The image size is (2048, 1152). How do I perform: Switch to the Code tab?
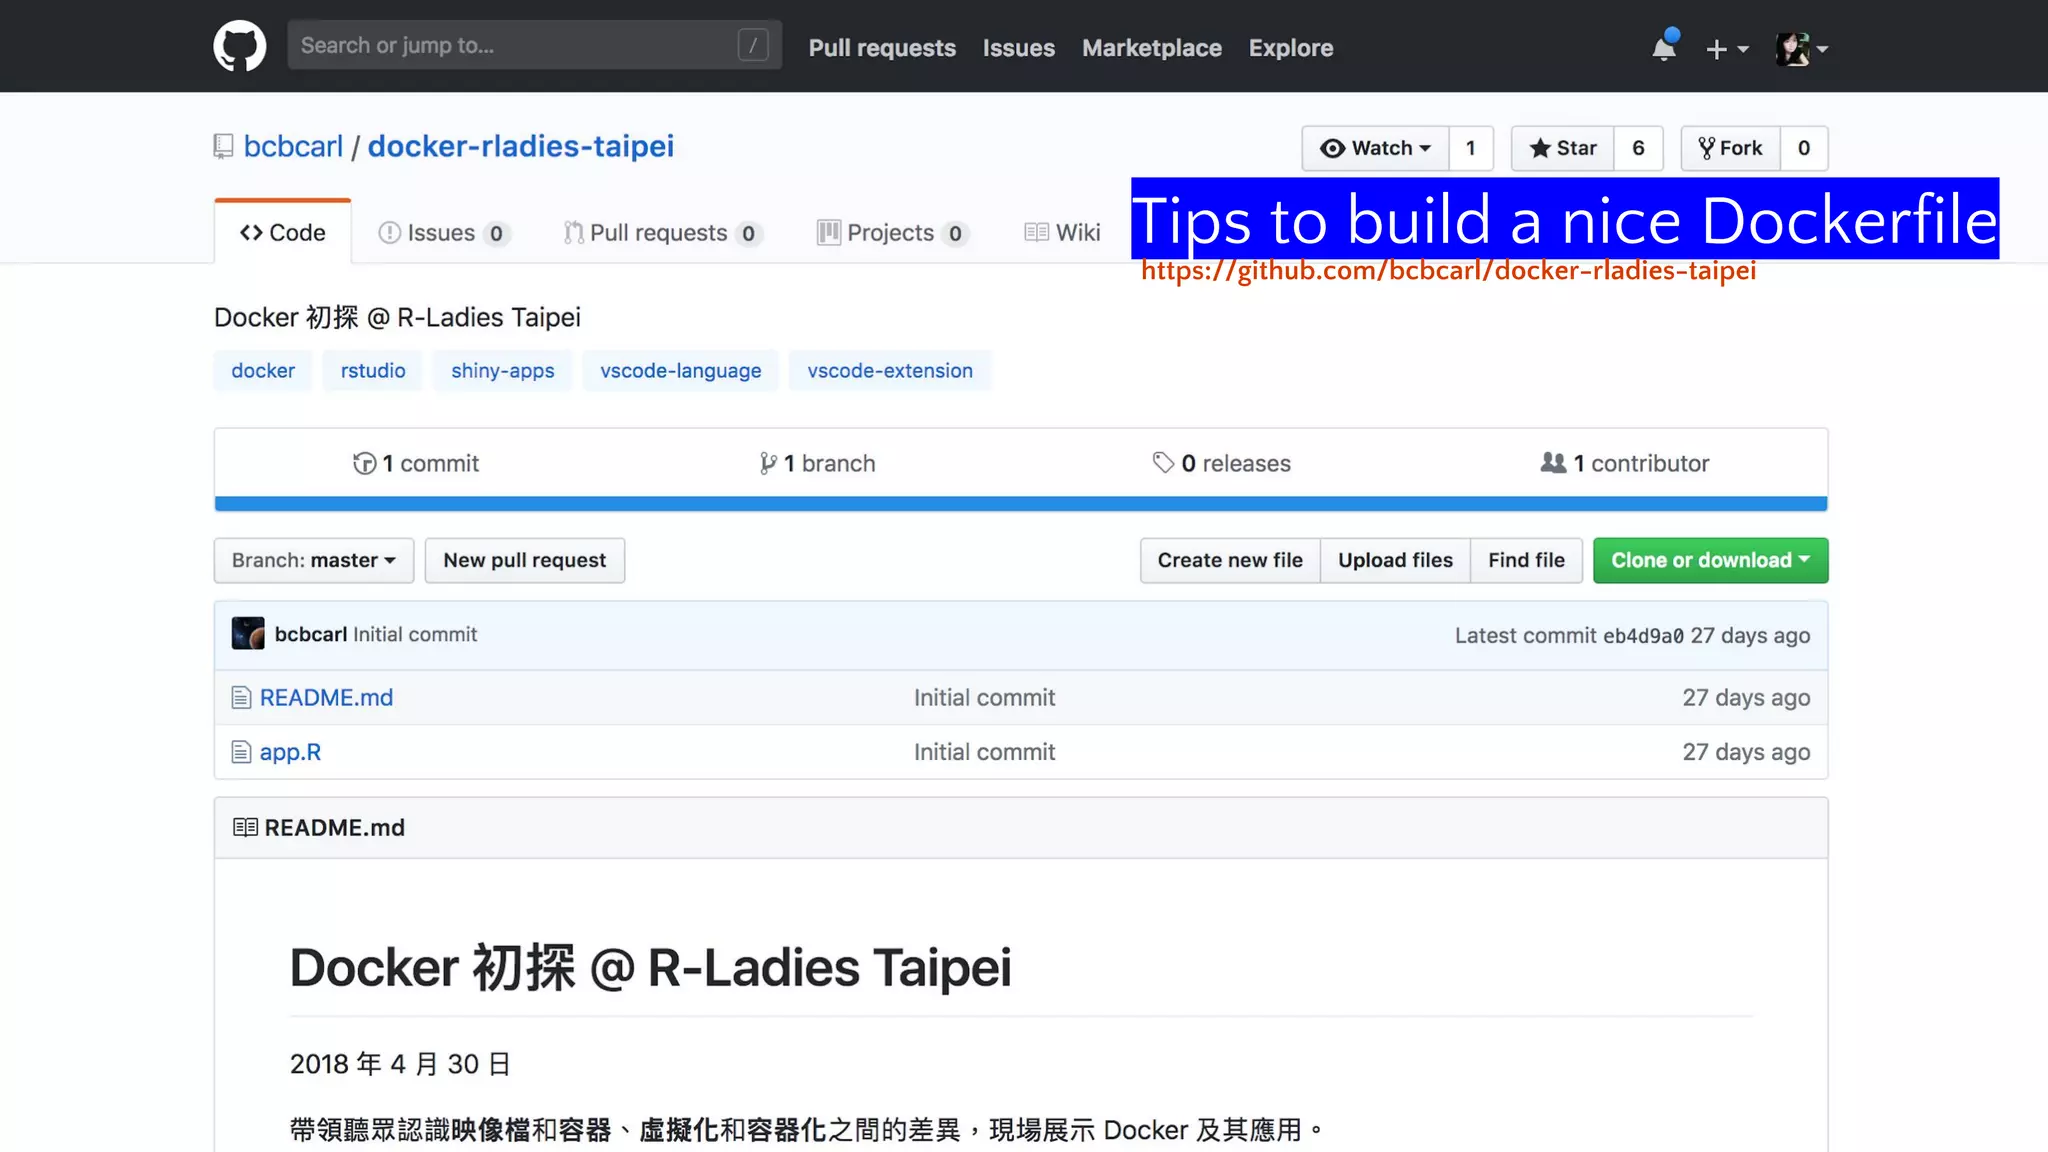coord(282,232)
